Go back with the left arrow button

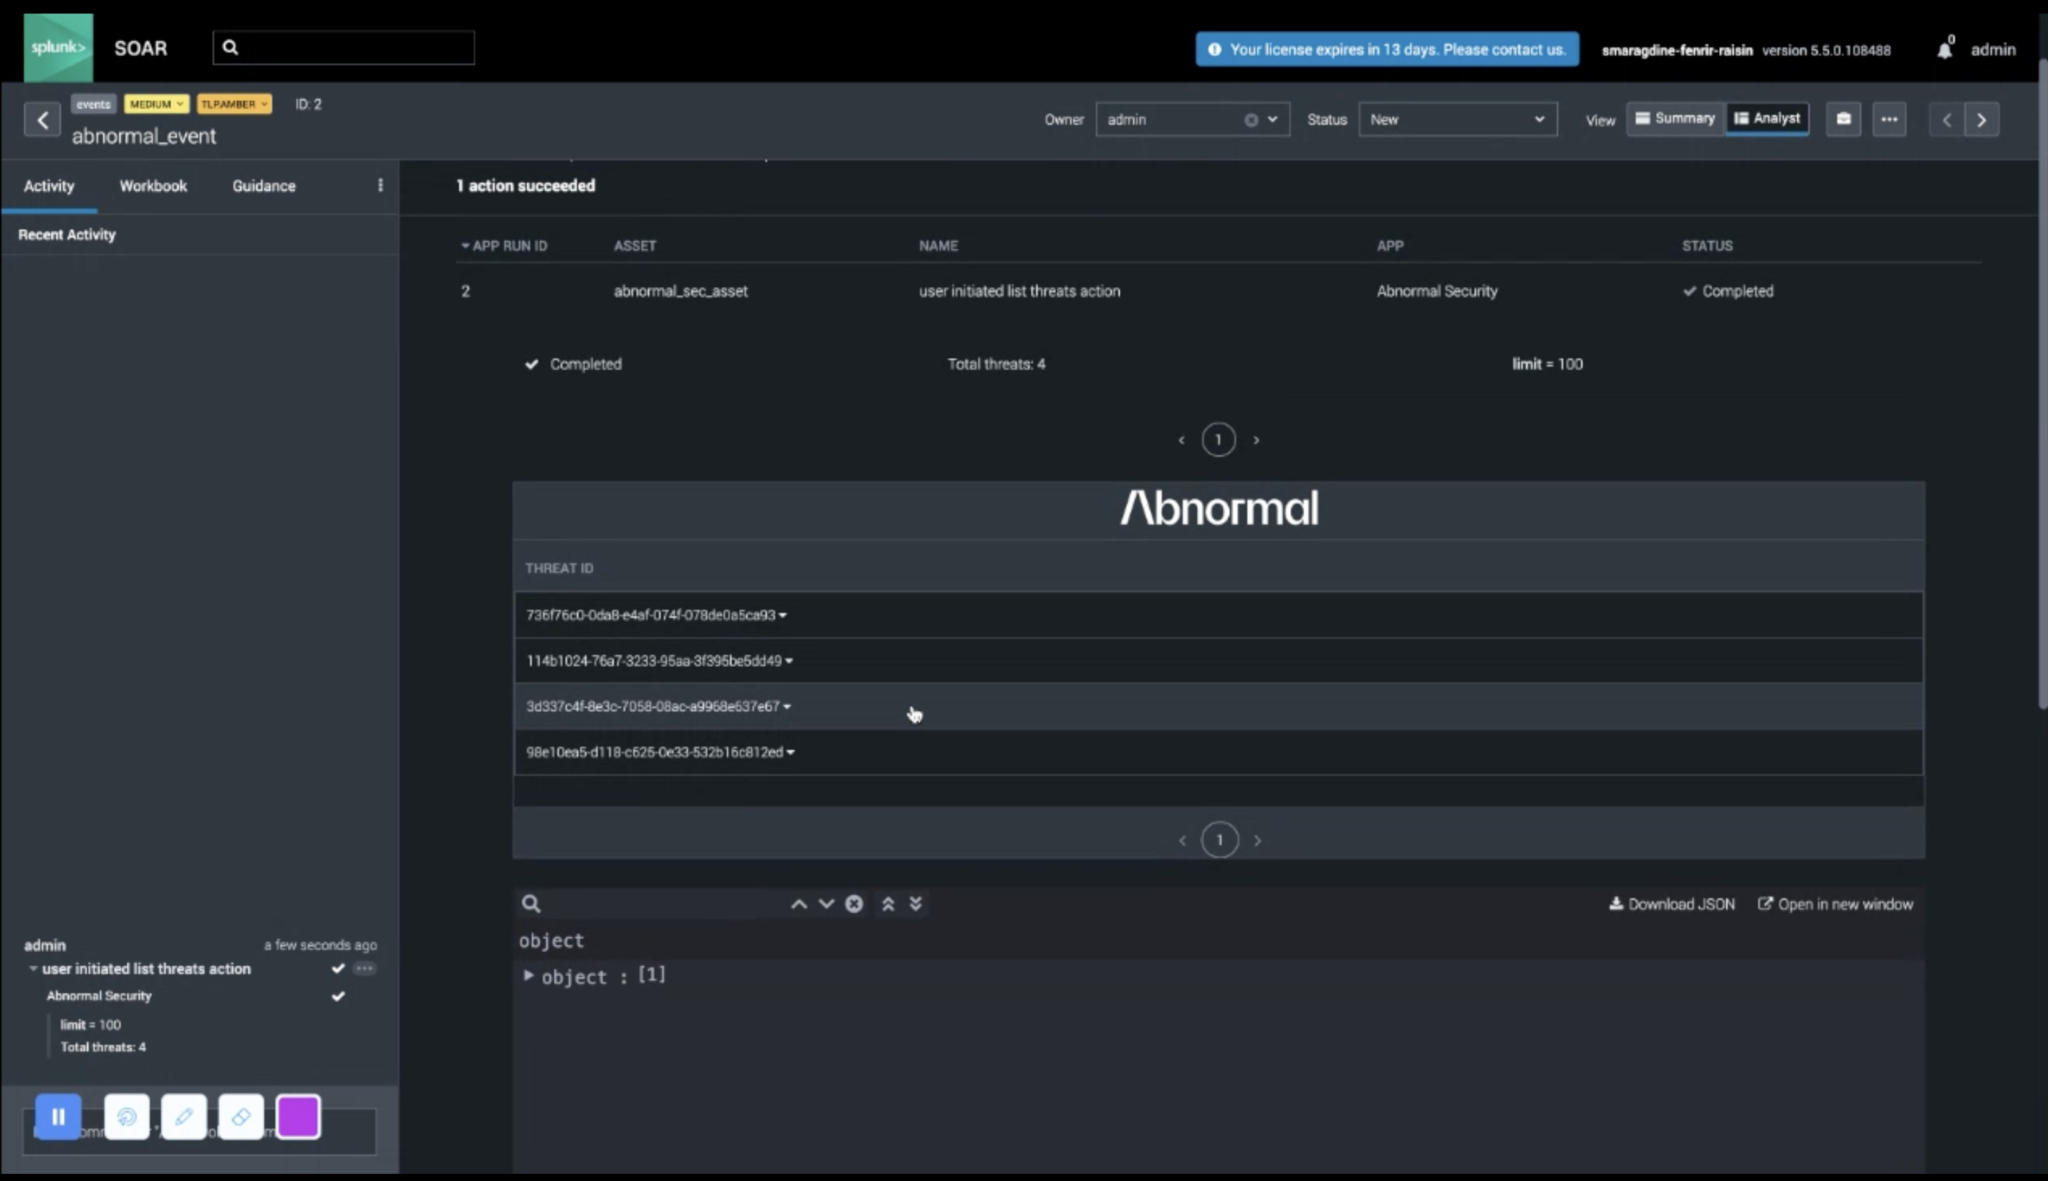(42, 120)
